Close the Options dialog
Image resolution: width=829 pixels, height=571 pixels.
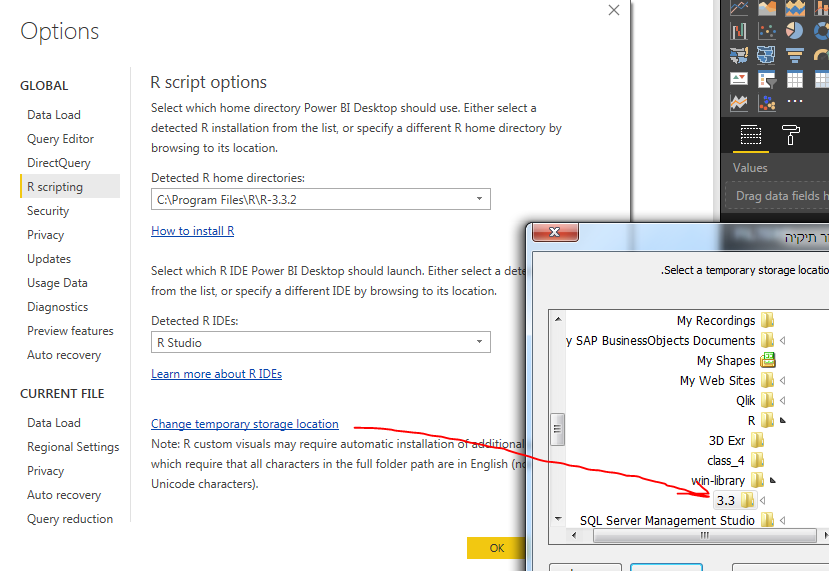[x=614, y=10]
